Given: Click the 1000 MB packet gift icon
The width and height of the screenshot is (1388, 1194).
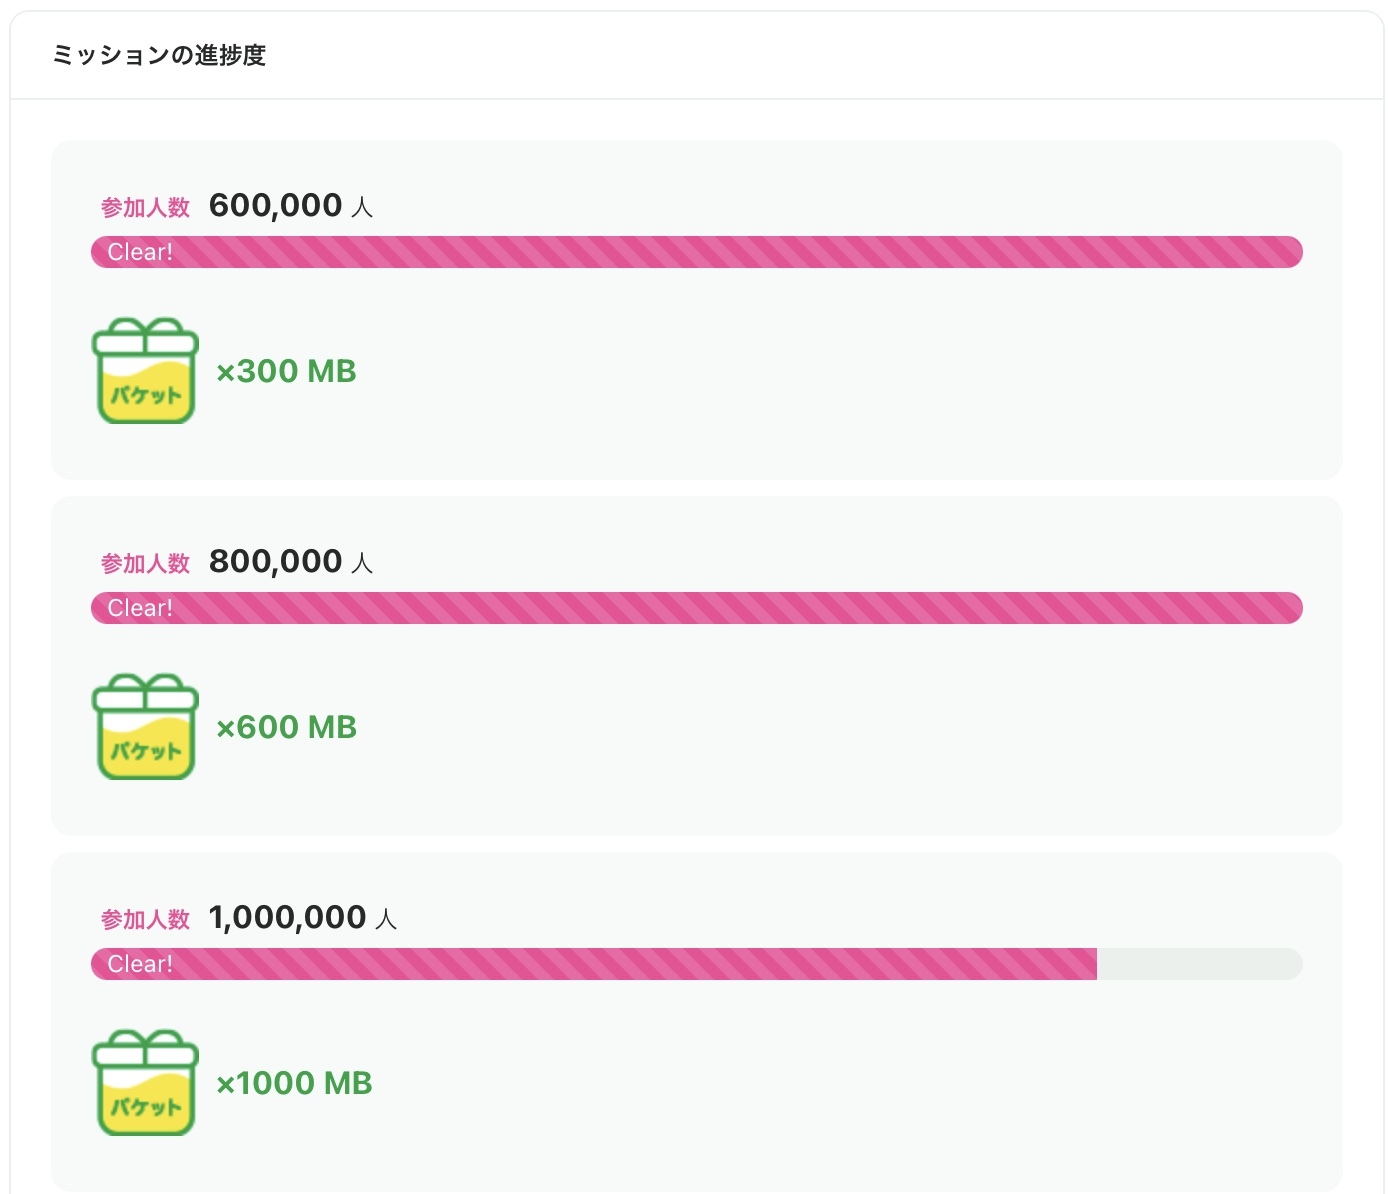Looking at the screenshot, I should pos(145,1083).
